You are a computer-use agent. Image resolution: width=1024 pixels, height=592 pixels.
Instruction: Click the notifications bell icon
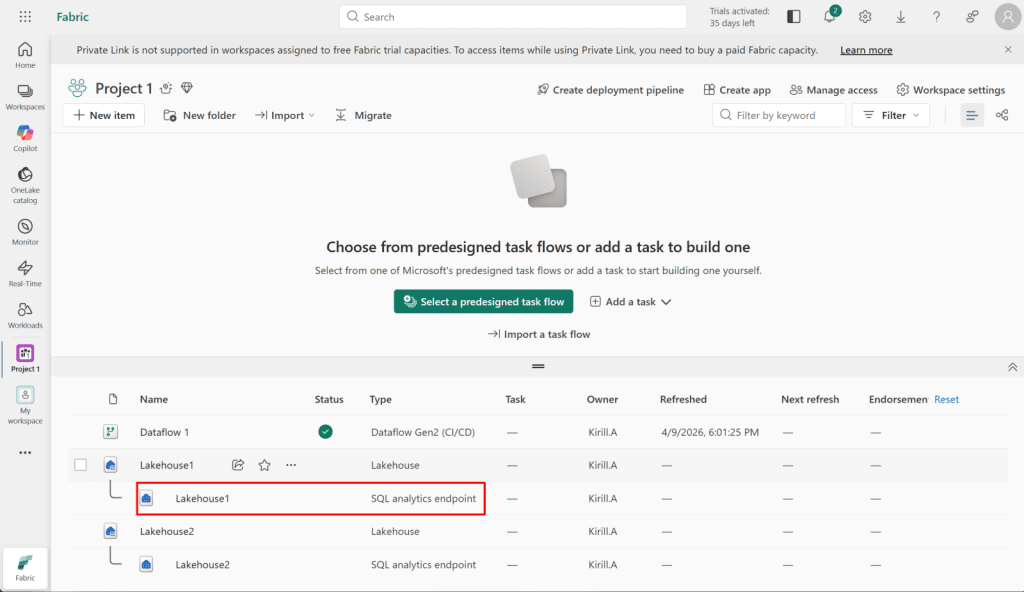[x=829, y=17]
